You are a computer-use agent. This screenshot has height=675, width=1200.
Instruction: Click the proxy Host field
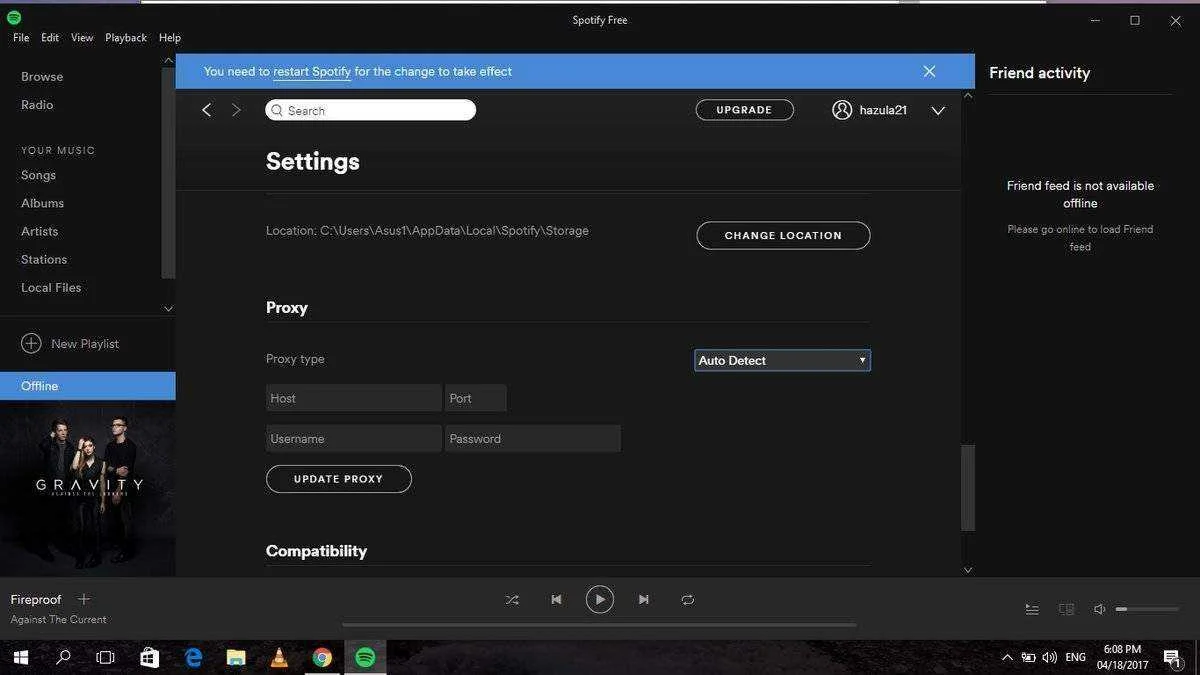click(354, 398)
